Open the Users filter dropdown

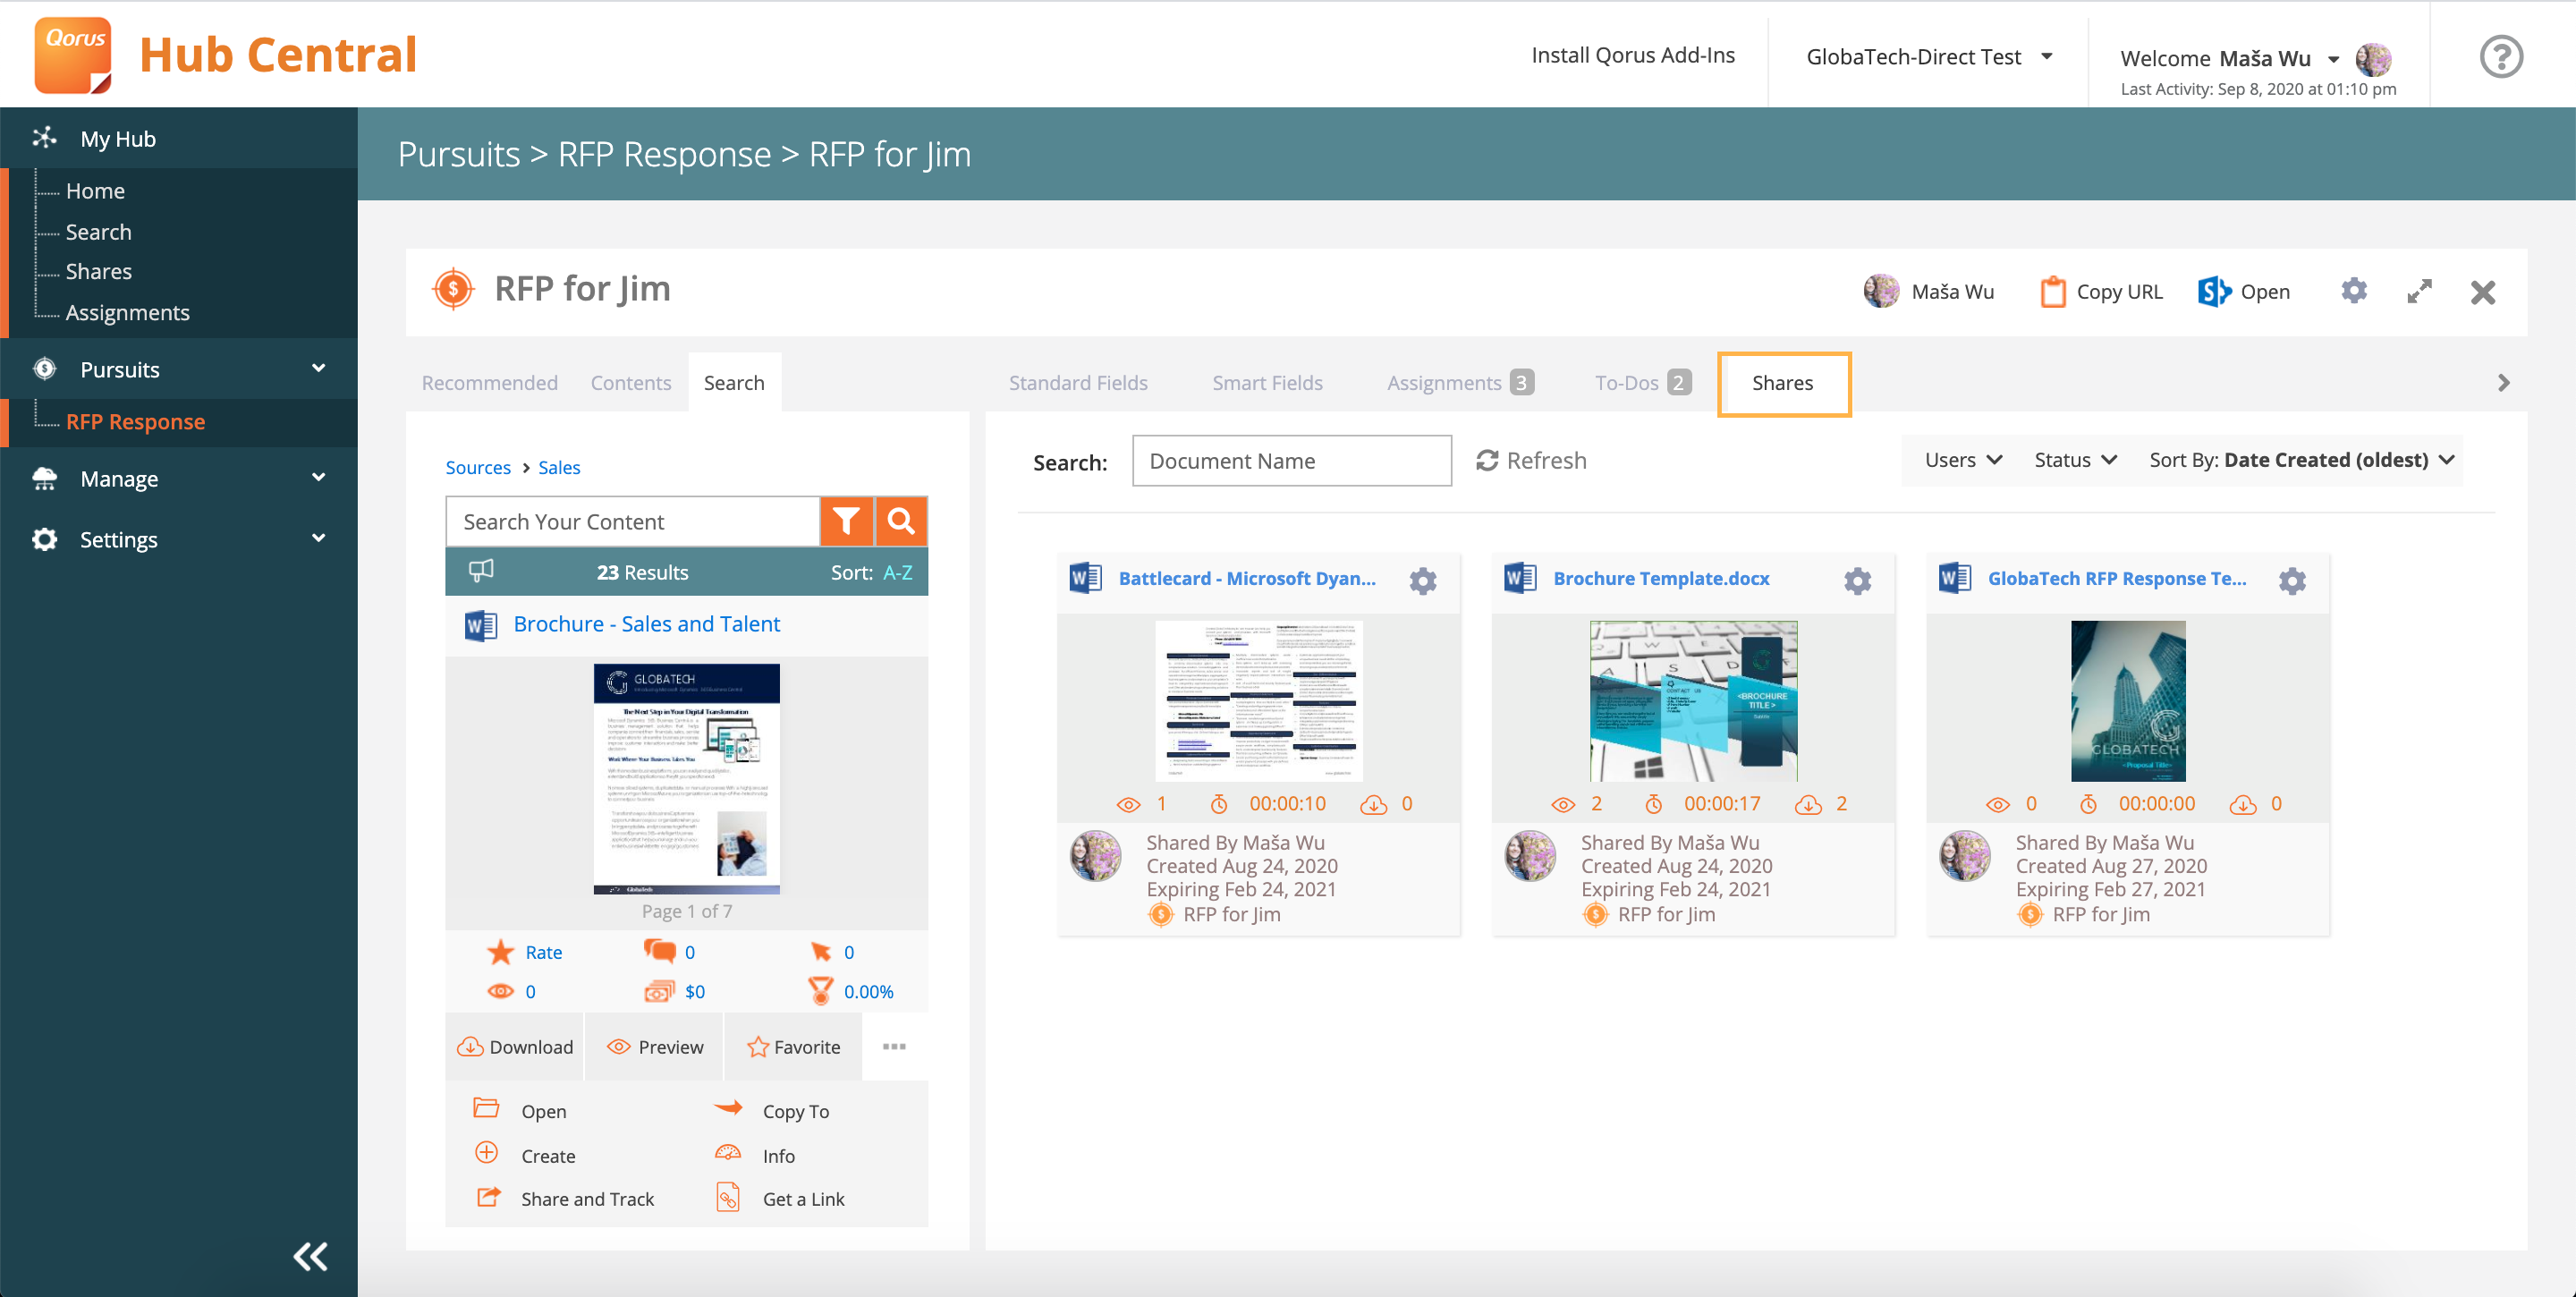click(x=1963, y=459)
